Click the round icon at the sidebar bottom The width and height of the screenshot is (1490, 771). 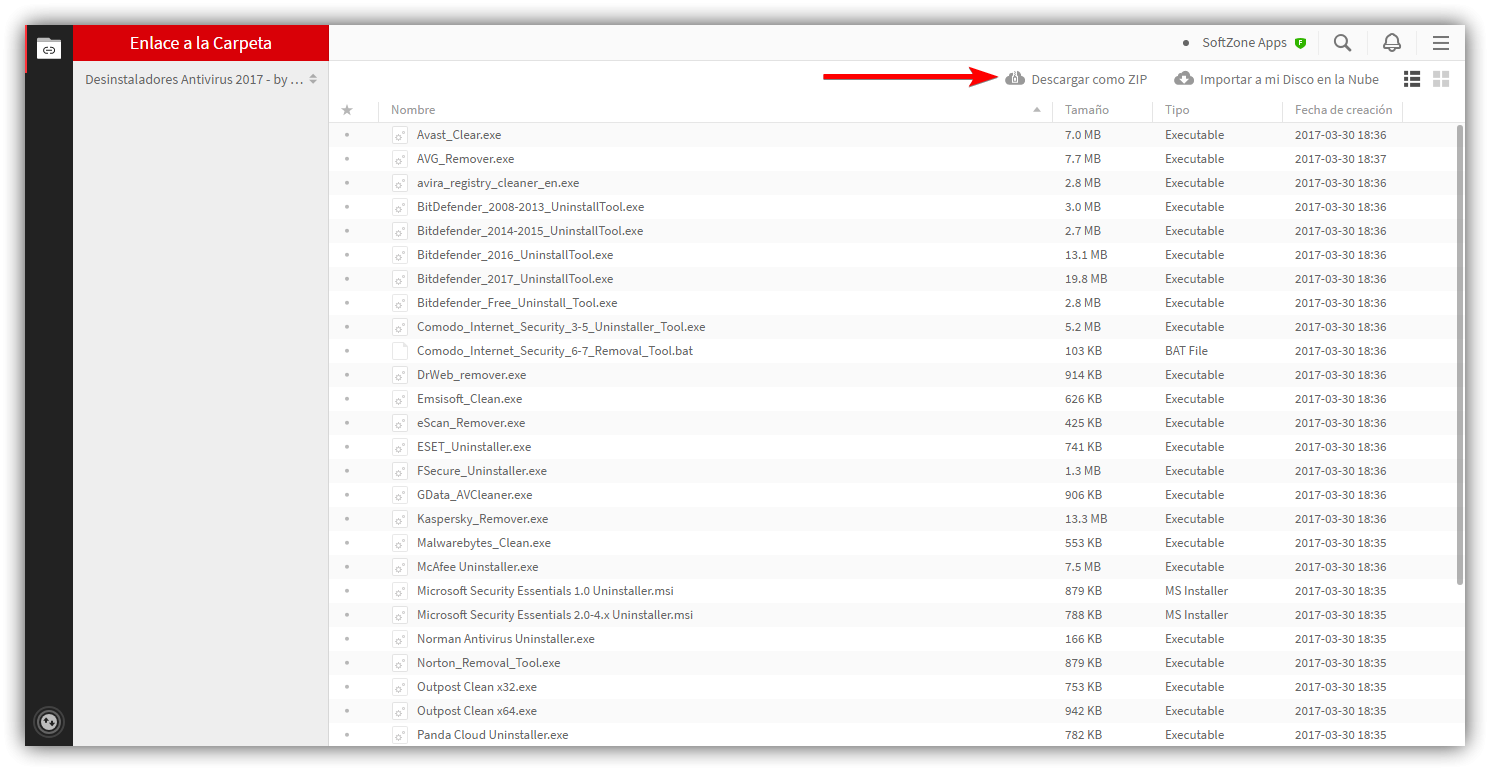click(49, 721)
